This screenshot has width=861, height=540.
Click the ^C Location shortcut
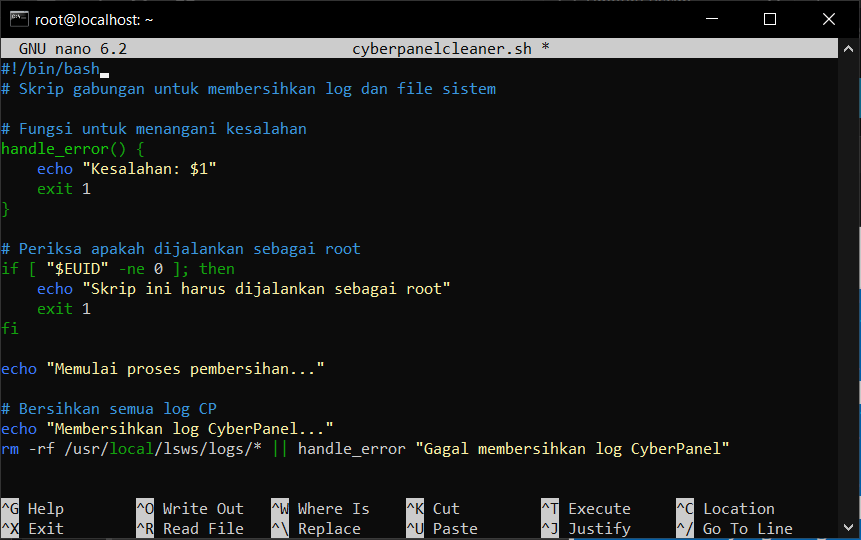(724, 509)
